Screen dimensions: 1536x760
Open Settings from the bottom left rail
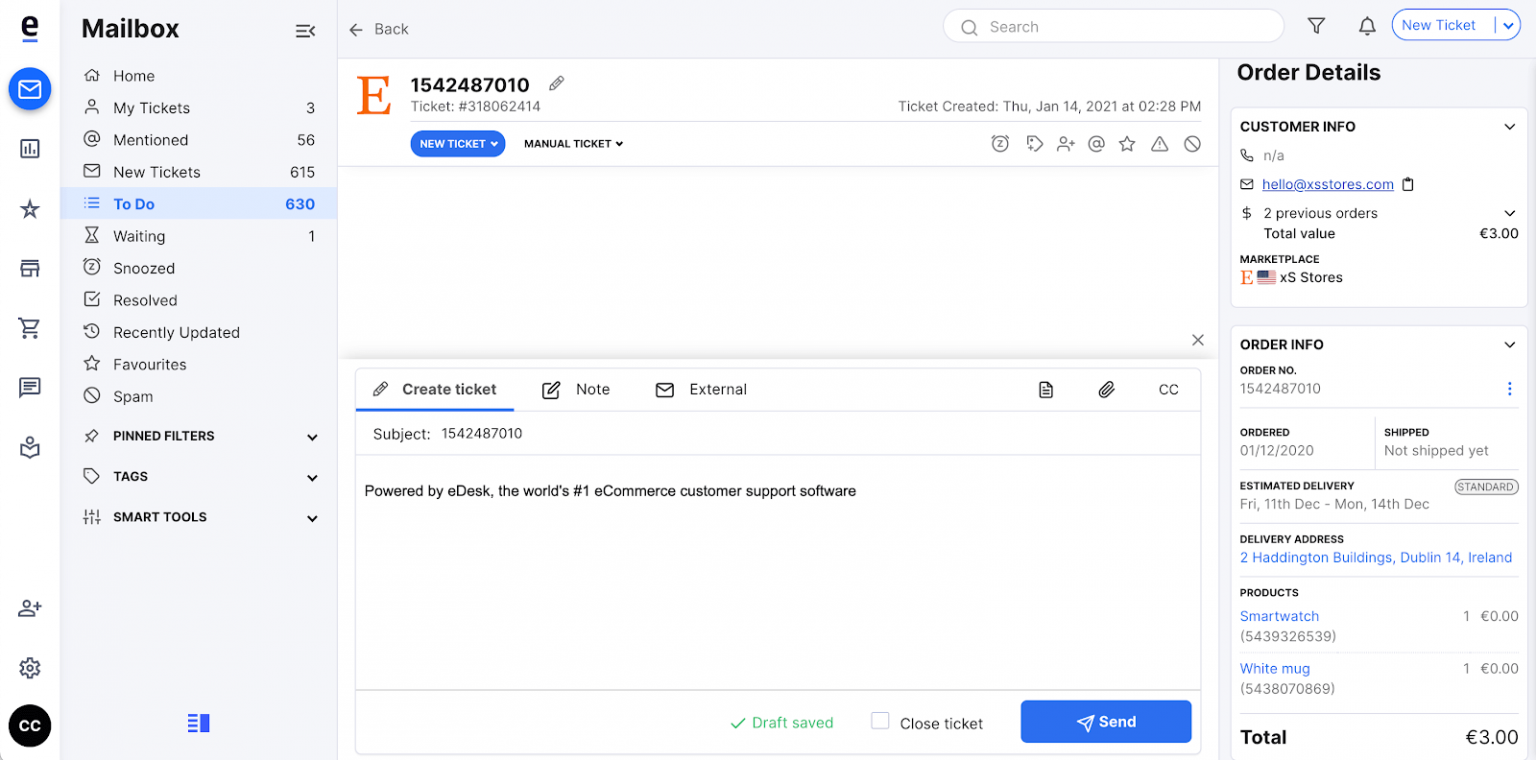point(29,668)
